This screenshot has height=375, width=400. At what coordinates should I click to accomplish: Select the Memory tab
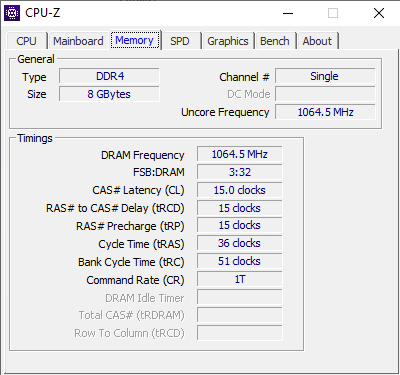[x=135, y=40]
